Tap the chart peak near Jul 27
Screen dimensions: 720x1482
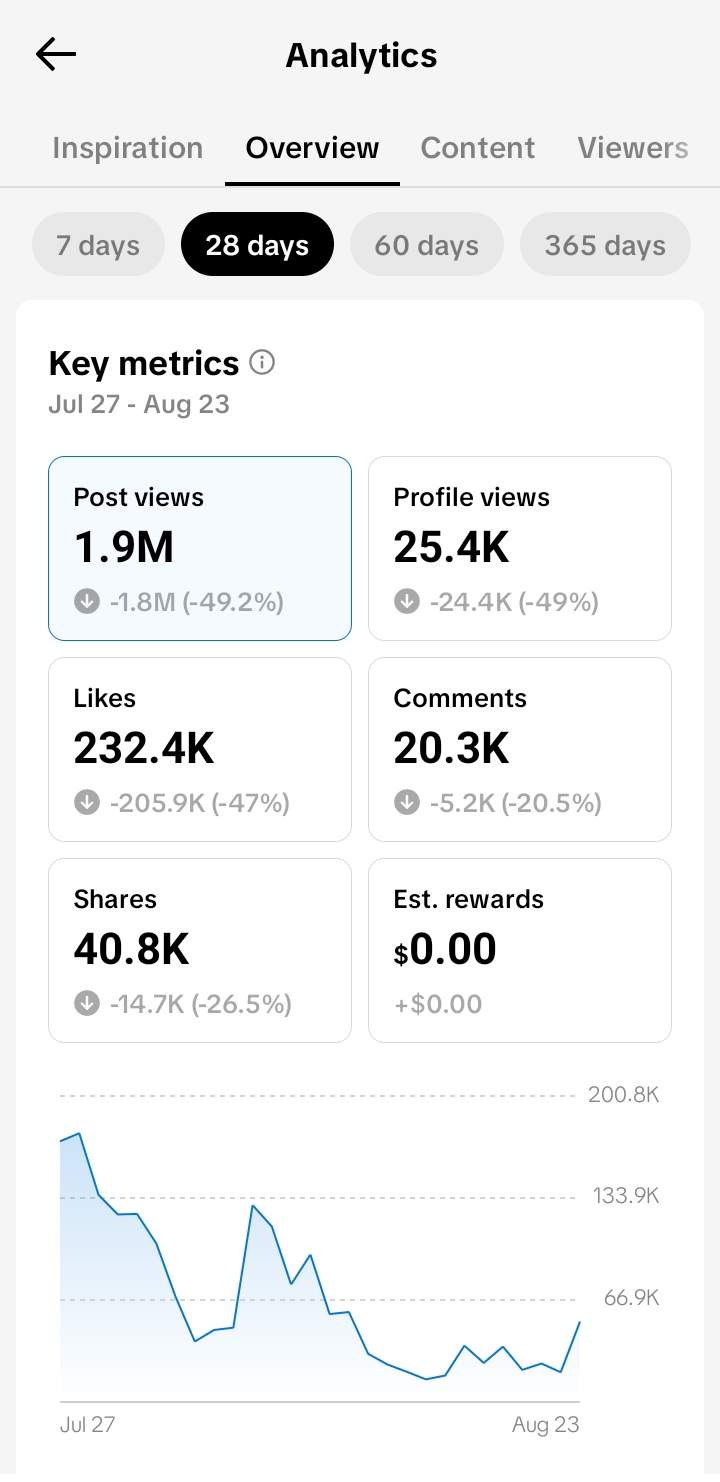[x=79, y=1134]
